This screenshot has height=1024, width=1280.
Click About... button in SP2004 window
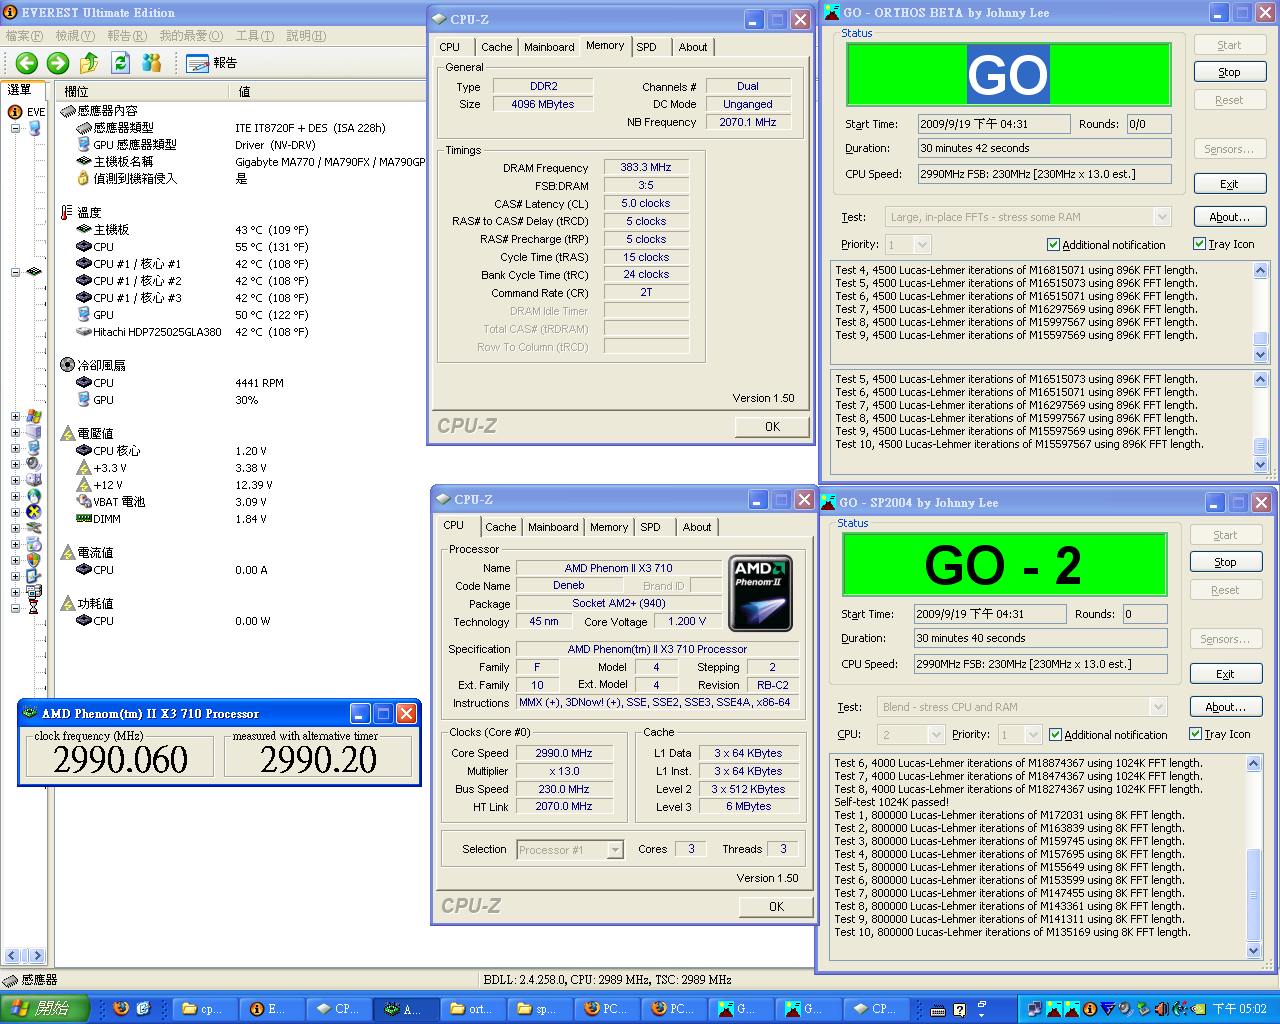[1225, 706]
